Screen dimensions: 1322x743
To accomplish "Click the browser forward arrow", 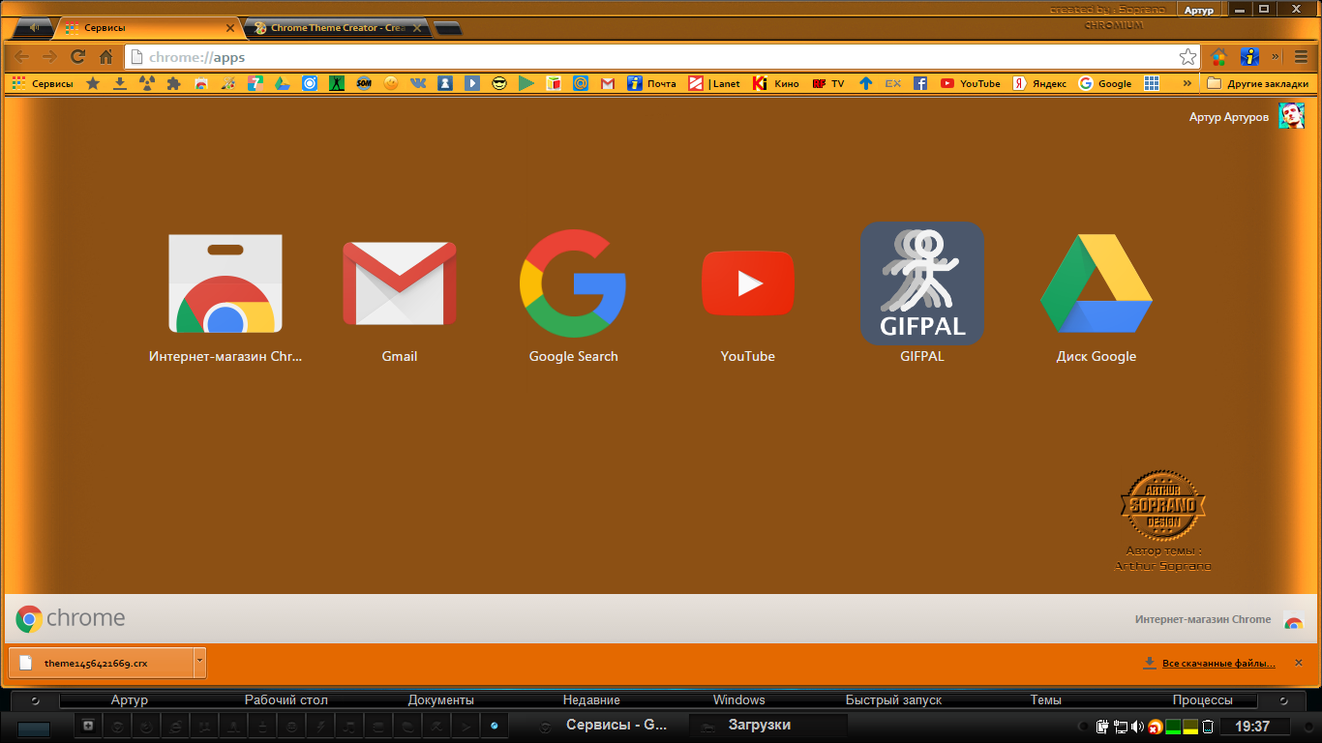I will pyautogui.click(x=49, y=57).
